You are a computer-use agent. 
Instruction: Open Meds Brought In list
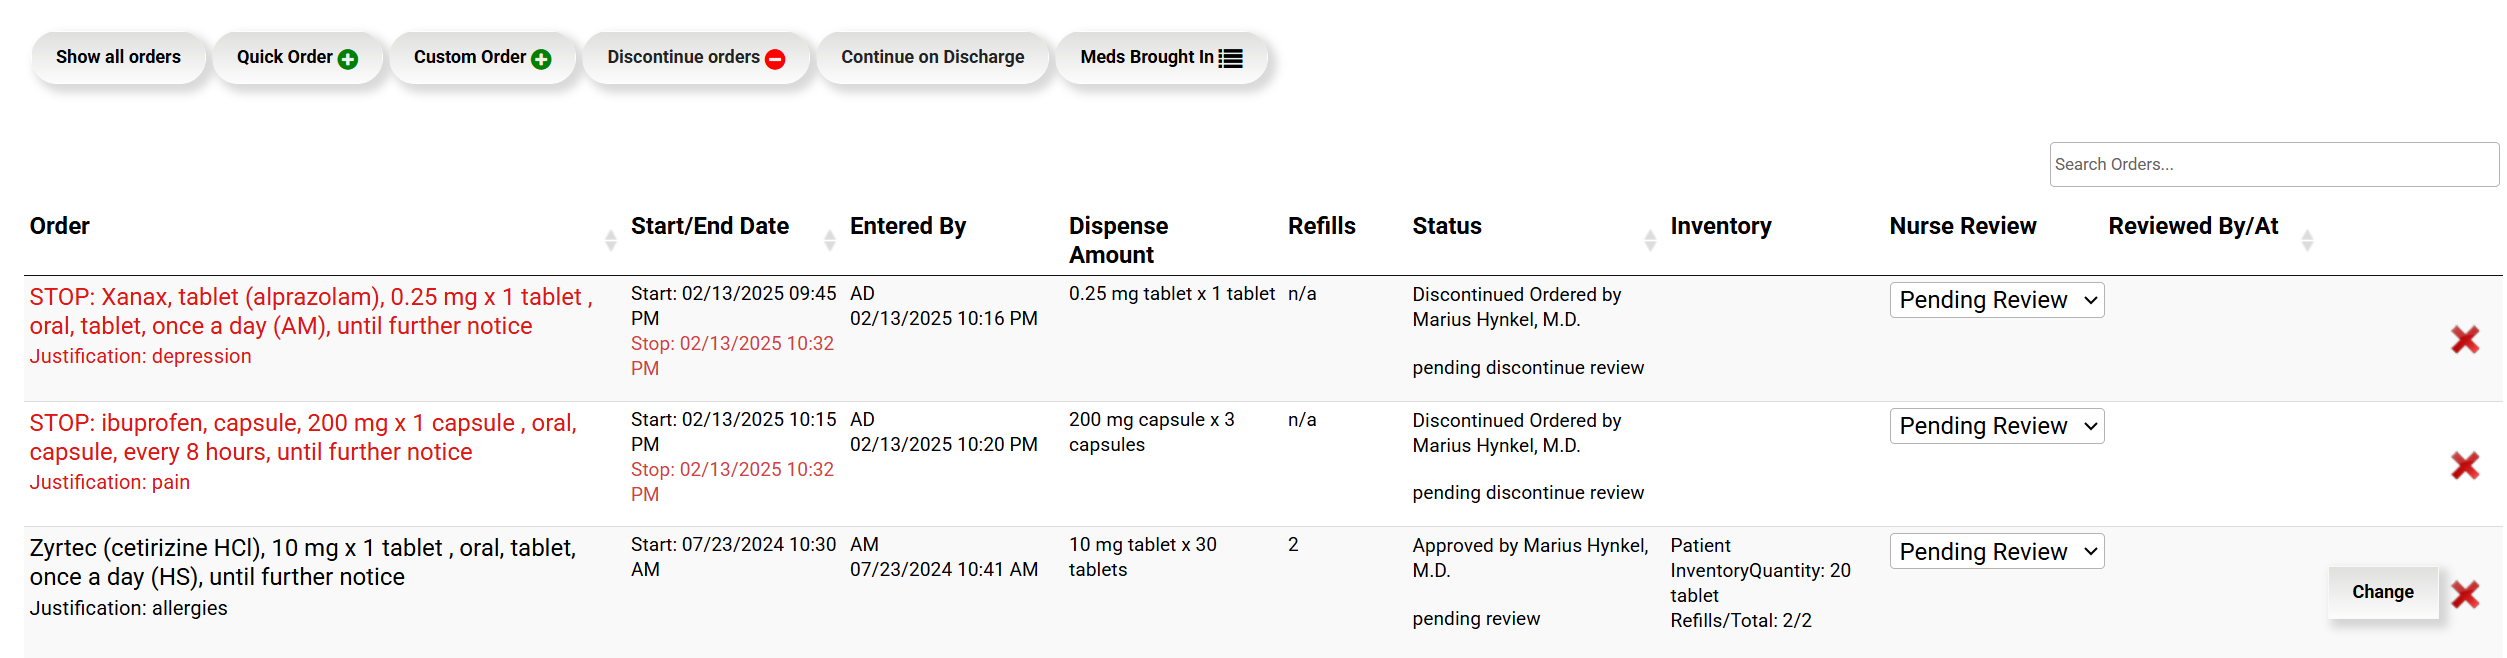1160,58
